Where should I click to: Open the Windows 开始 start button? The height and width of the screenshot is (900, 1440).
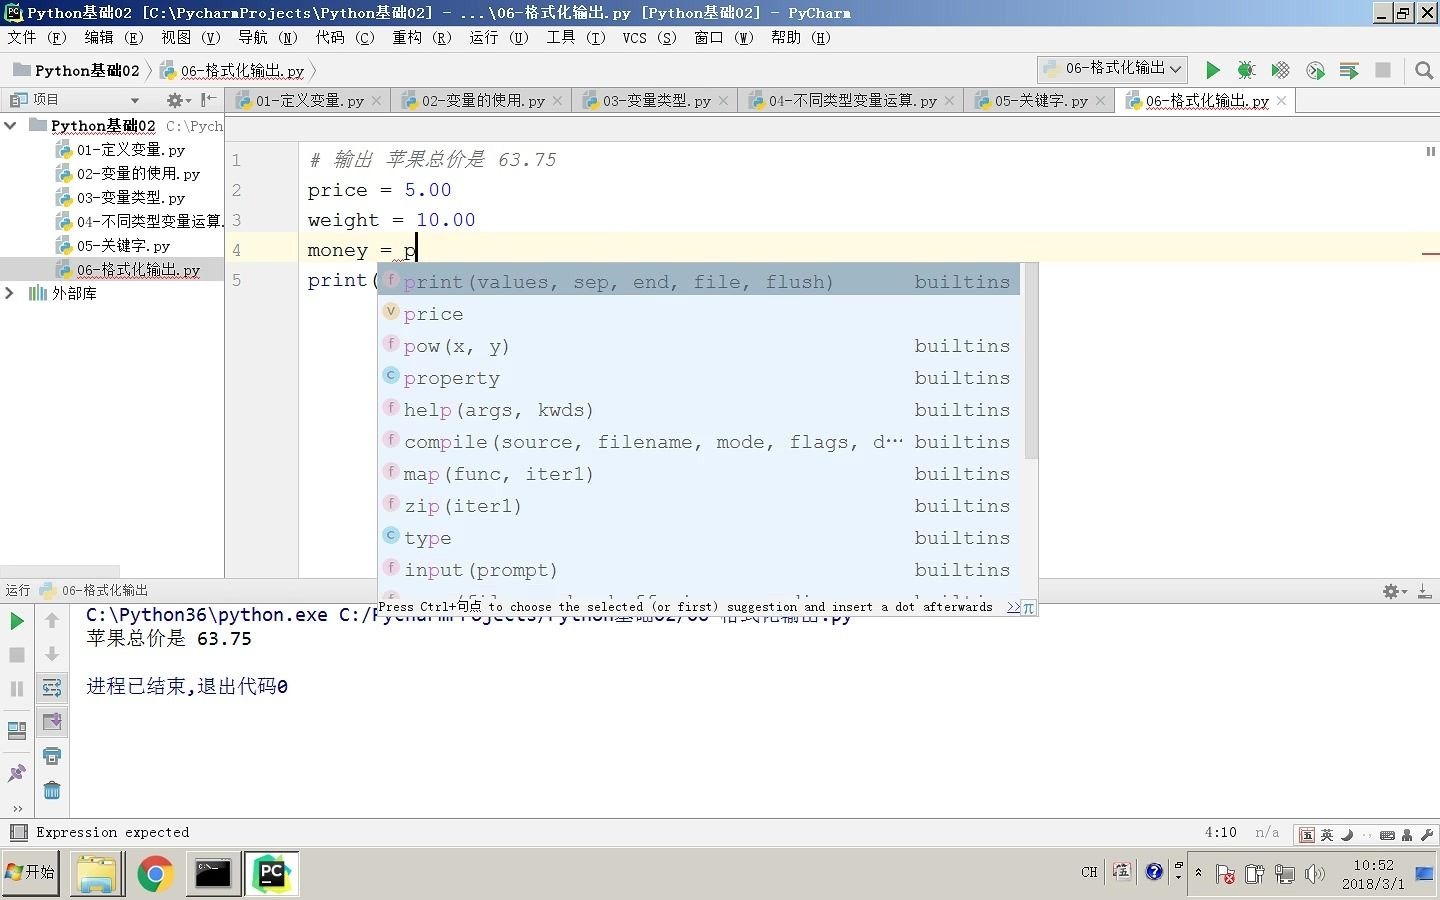(x=31, y=873)
